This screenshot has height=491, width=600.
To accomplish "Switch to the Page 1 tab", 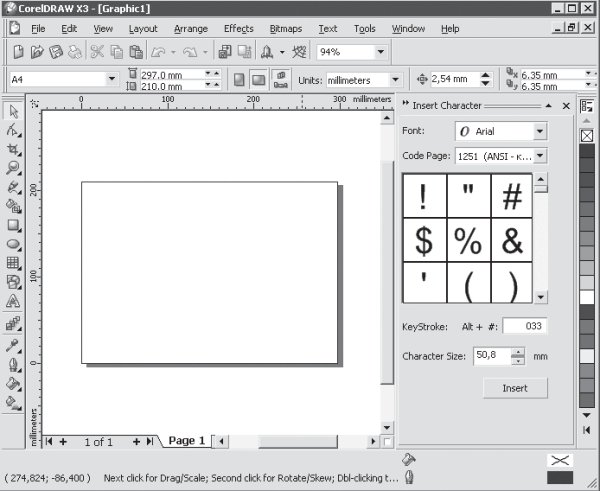I will [186, 441].
